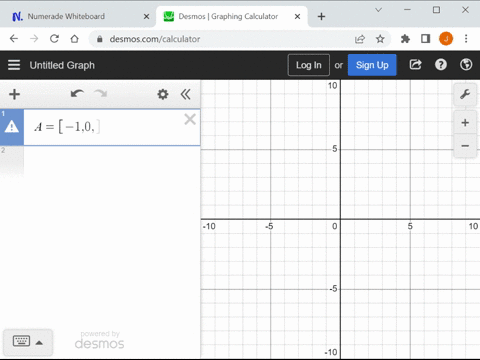The image size is (480, 360).
Task: Open a new browser tab
Action: click(321, 16)
